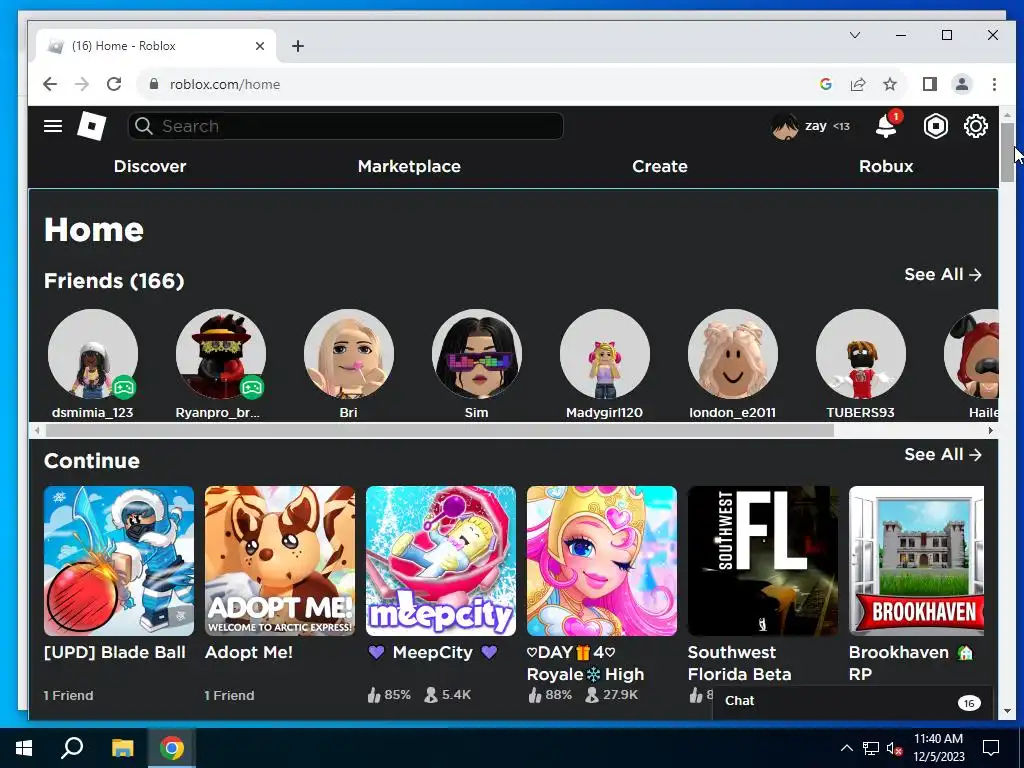Click the taskbar clock 11:40 AM
This screenshot has width=1024, height=768.
coord(938,739)
